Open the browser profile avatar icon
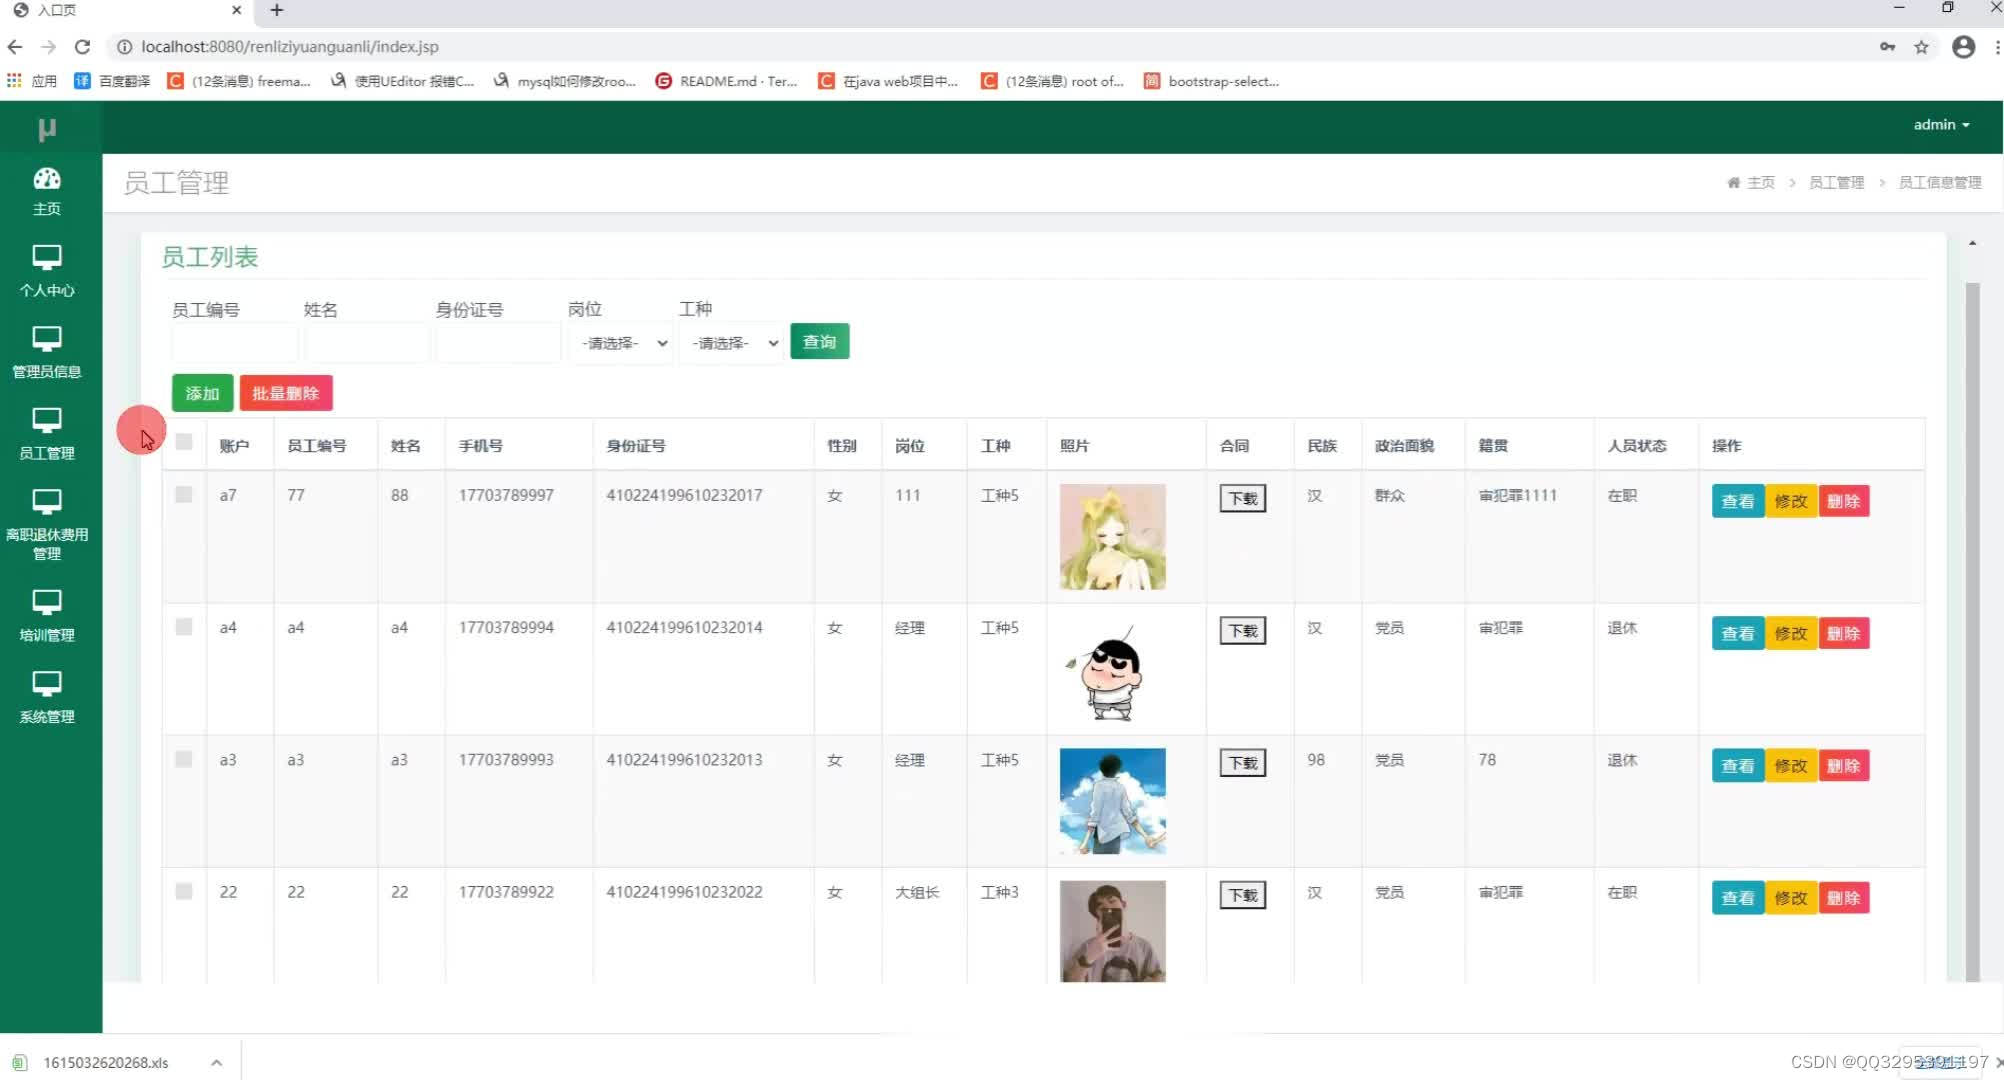This screenshot has height=1080, width=2004. tap(1963, 47)
